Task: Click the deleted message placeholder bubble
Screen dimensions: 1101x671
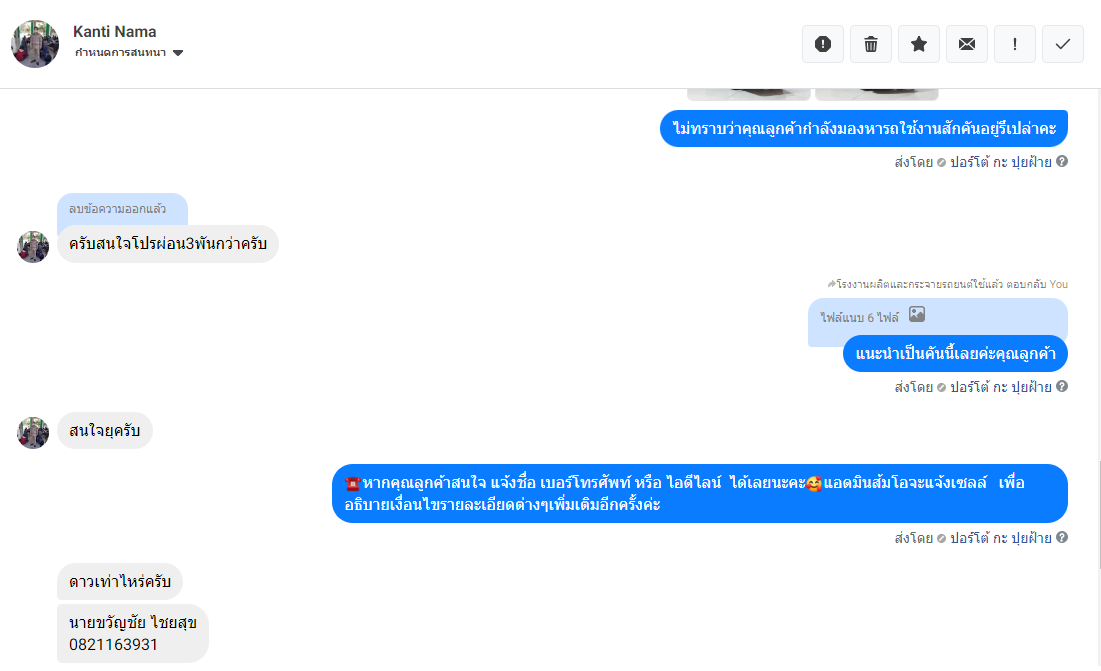Action: point(122,208)
